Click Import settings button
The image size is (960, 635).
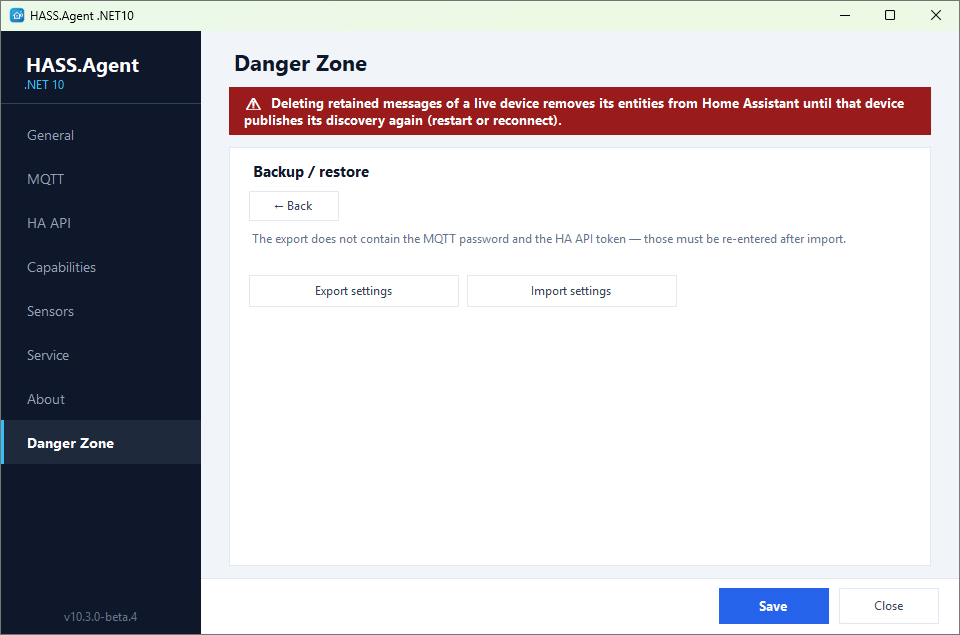point(572,291)
